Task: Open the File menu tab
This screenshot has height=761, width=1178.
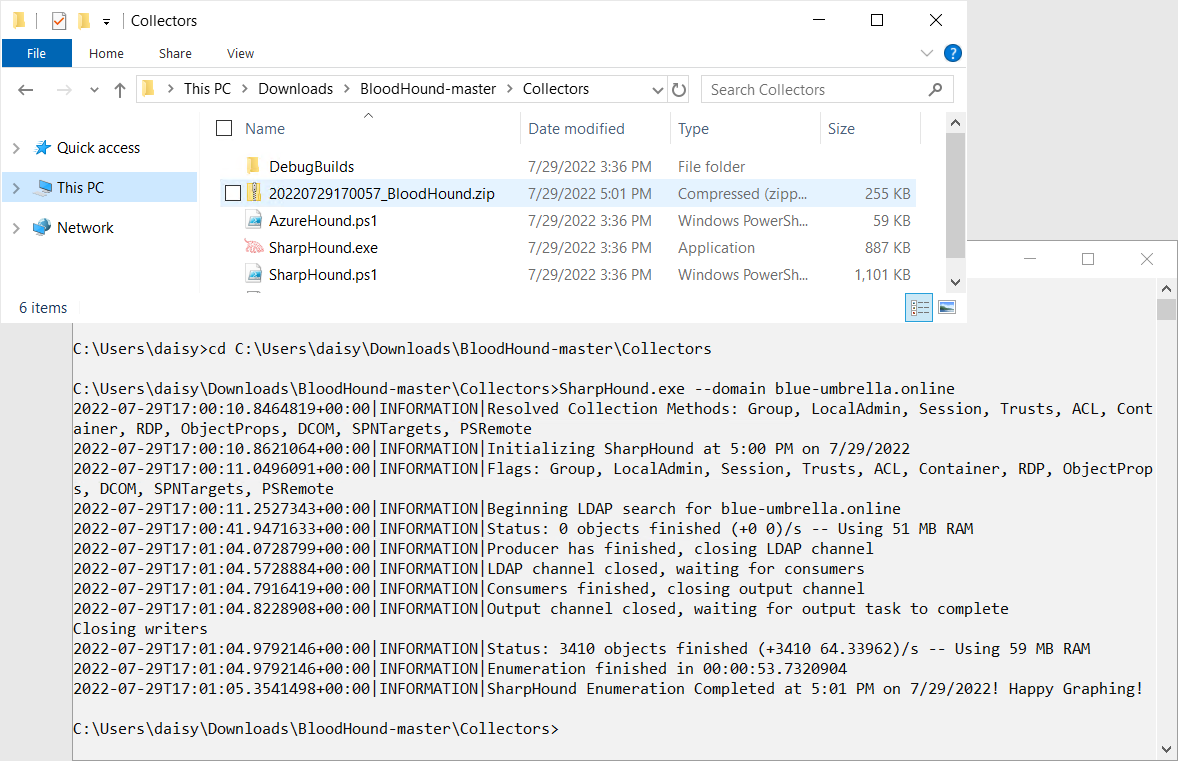Action: coord(36,53)
